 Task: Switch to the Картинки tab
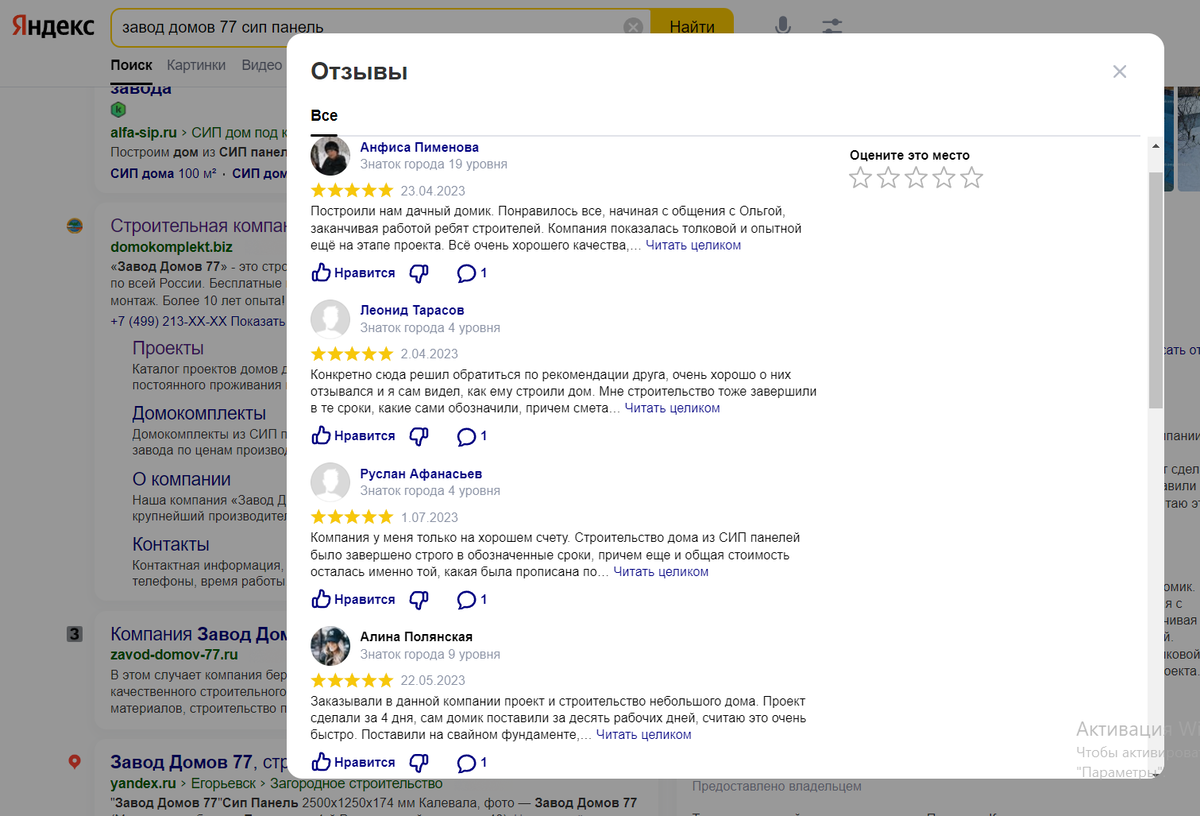coord(196,65)
